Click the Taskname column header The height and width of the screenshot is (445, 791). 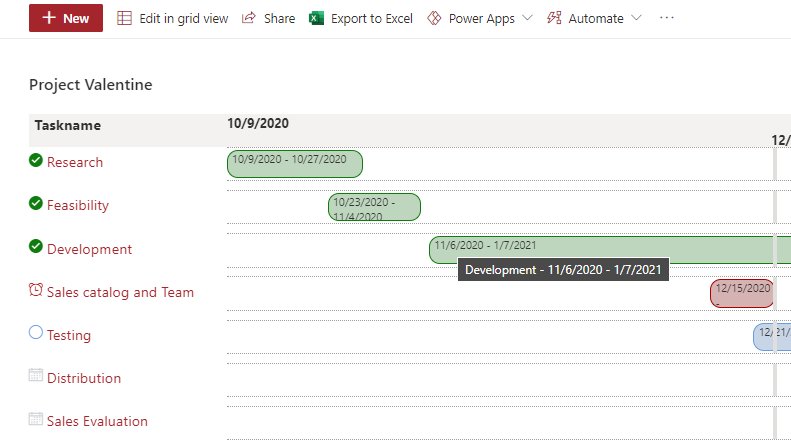click(x=68, y=125)
